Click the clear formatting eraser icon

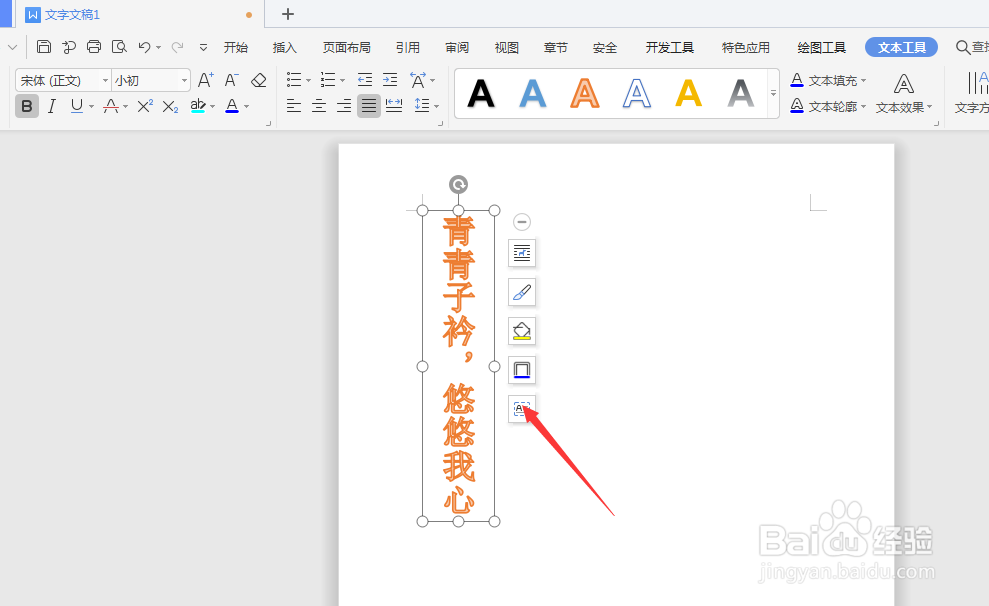[x=257, y=80]
